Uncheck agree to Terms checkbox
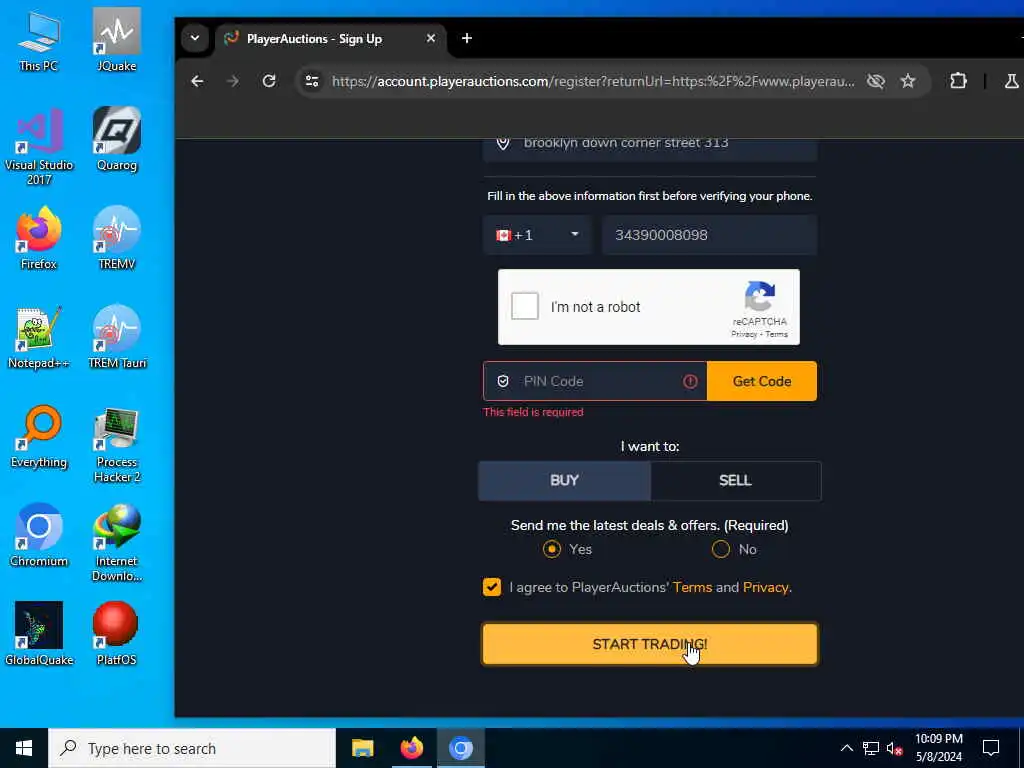Screen dimensions: 1024x768 492,587
